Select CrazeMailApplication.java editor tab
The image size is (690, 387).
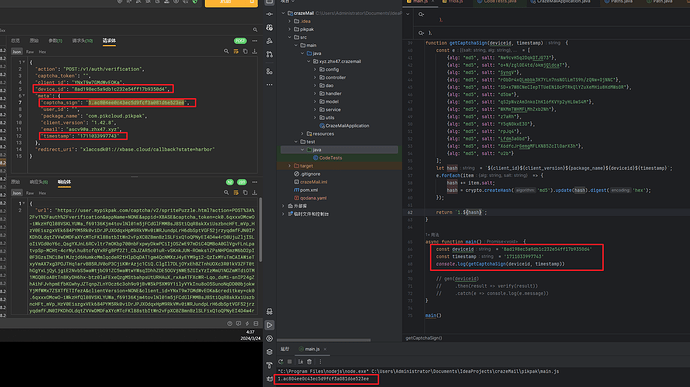tap(560, 2)
